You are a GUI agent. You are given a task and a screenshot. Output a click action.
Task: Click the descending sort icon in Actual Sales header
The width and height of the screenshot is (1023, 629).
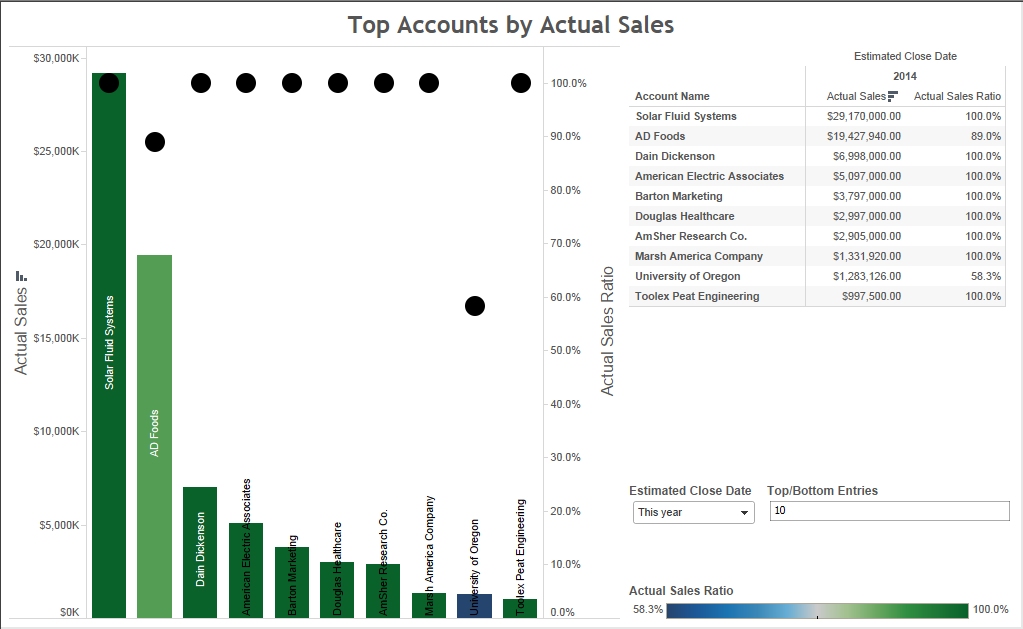pos(893,97)
